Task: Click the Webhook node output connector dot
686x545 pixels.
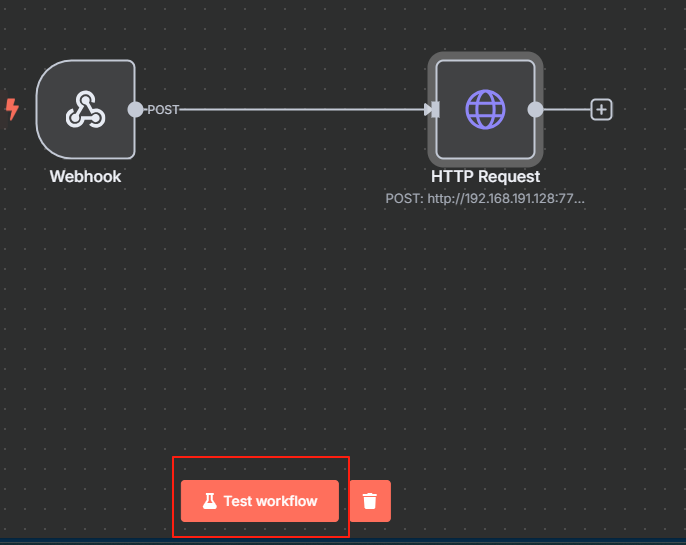Action: pos(135,110)
